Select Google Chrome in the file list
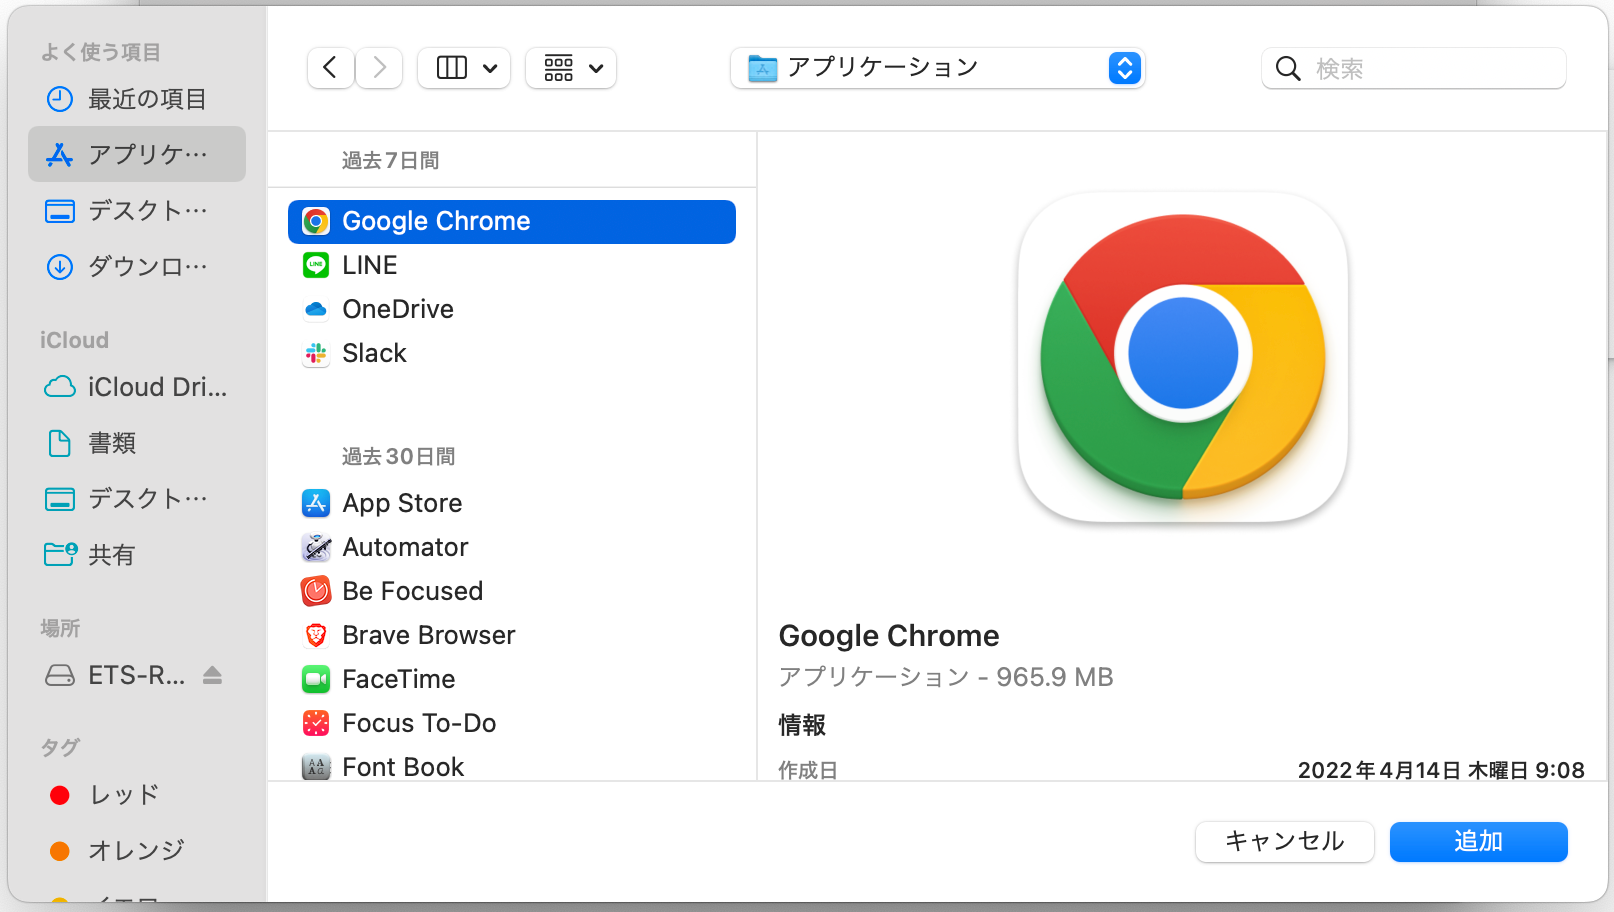Screen dimensions: 1614x912 (512, 221)
